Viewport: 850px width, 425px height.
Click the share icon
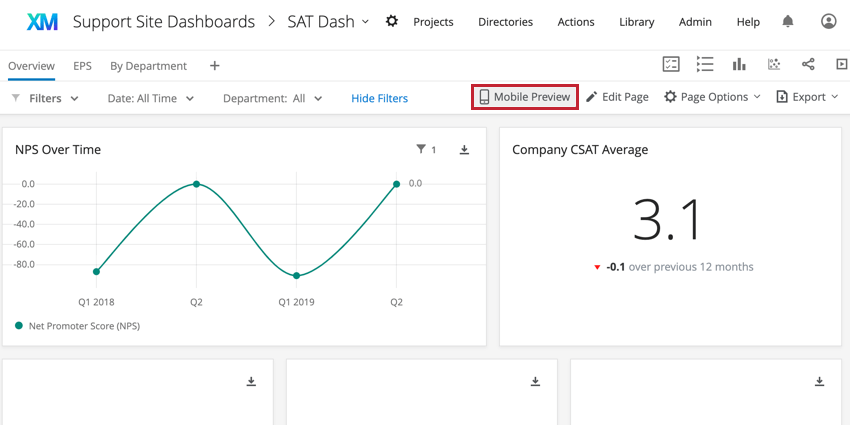pyautogui.click(x=808, y=64)
